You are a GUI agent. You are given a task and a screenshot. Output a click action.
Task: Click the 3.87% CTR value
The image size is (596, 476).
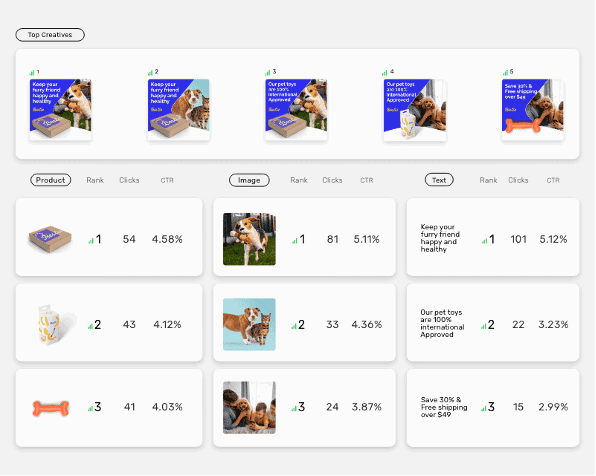coord(366,407)
